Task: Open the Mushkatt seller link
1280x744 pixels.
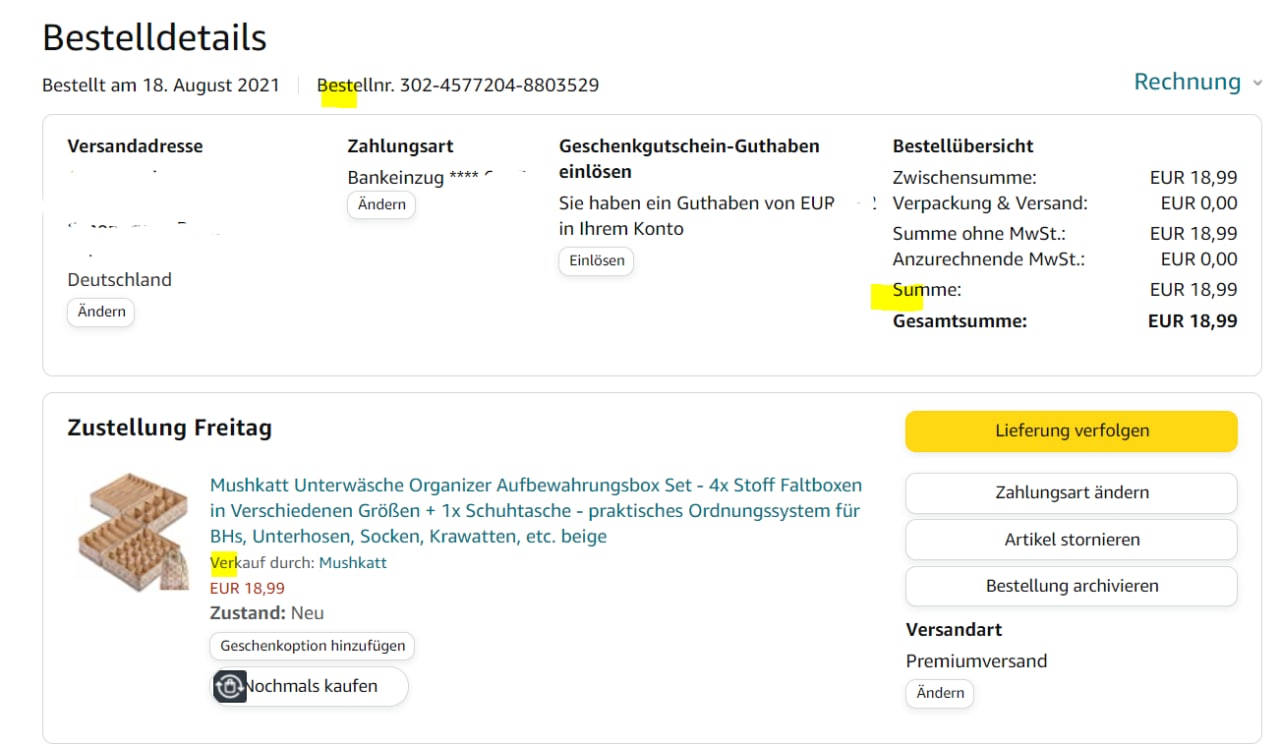Action: 352,563
